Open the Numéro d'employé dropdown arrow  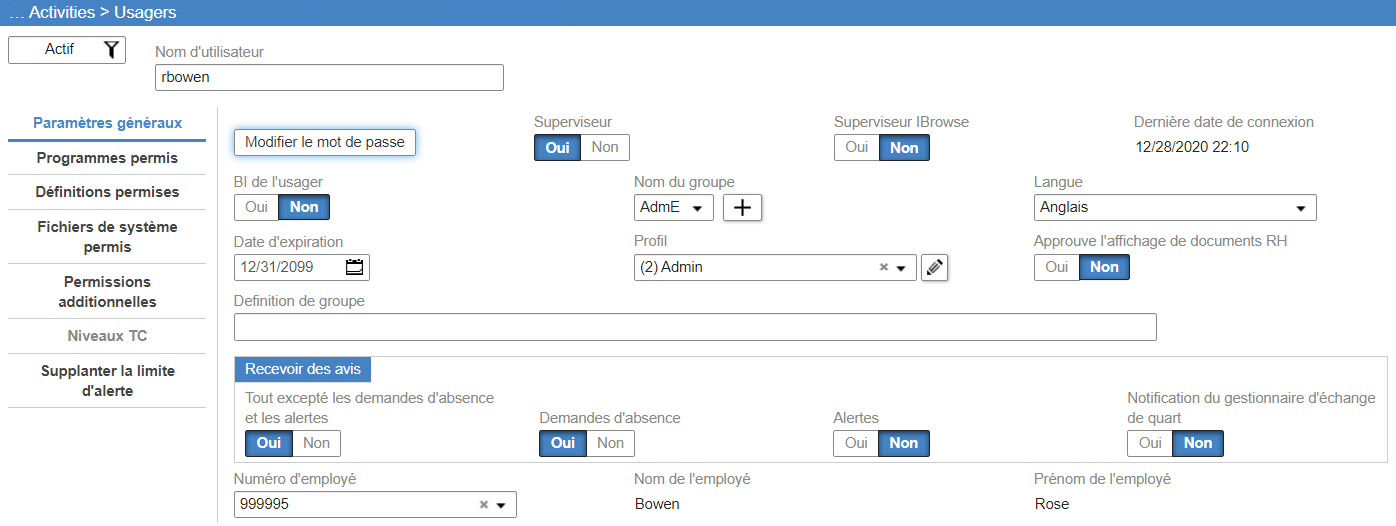[x=501, y=505]
